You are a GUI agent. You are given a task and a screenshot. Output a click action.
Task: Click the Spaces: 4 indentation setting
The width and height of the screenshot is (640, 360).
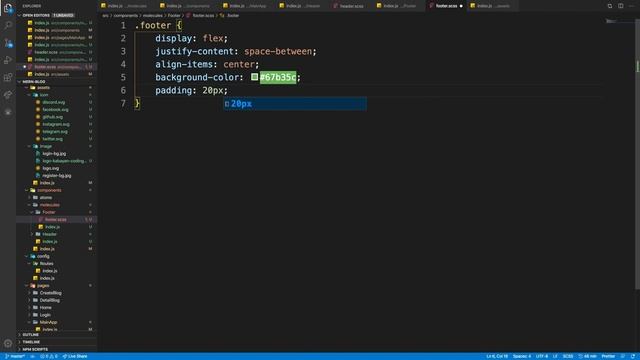(x=522, y=356)
